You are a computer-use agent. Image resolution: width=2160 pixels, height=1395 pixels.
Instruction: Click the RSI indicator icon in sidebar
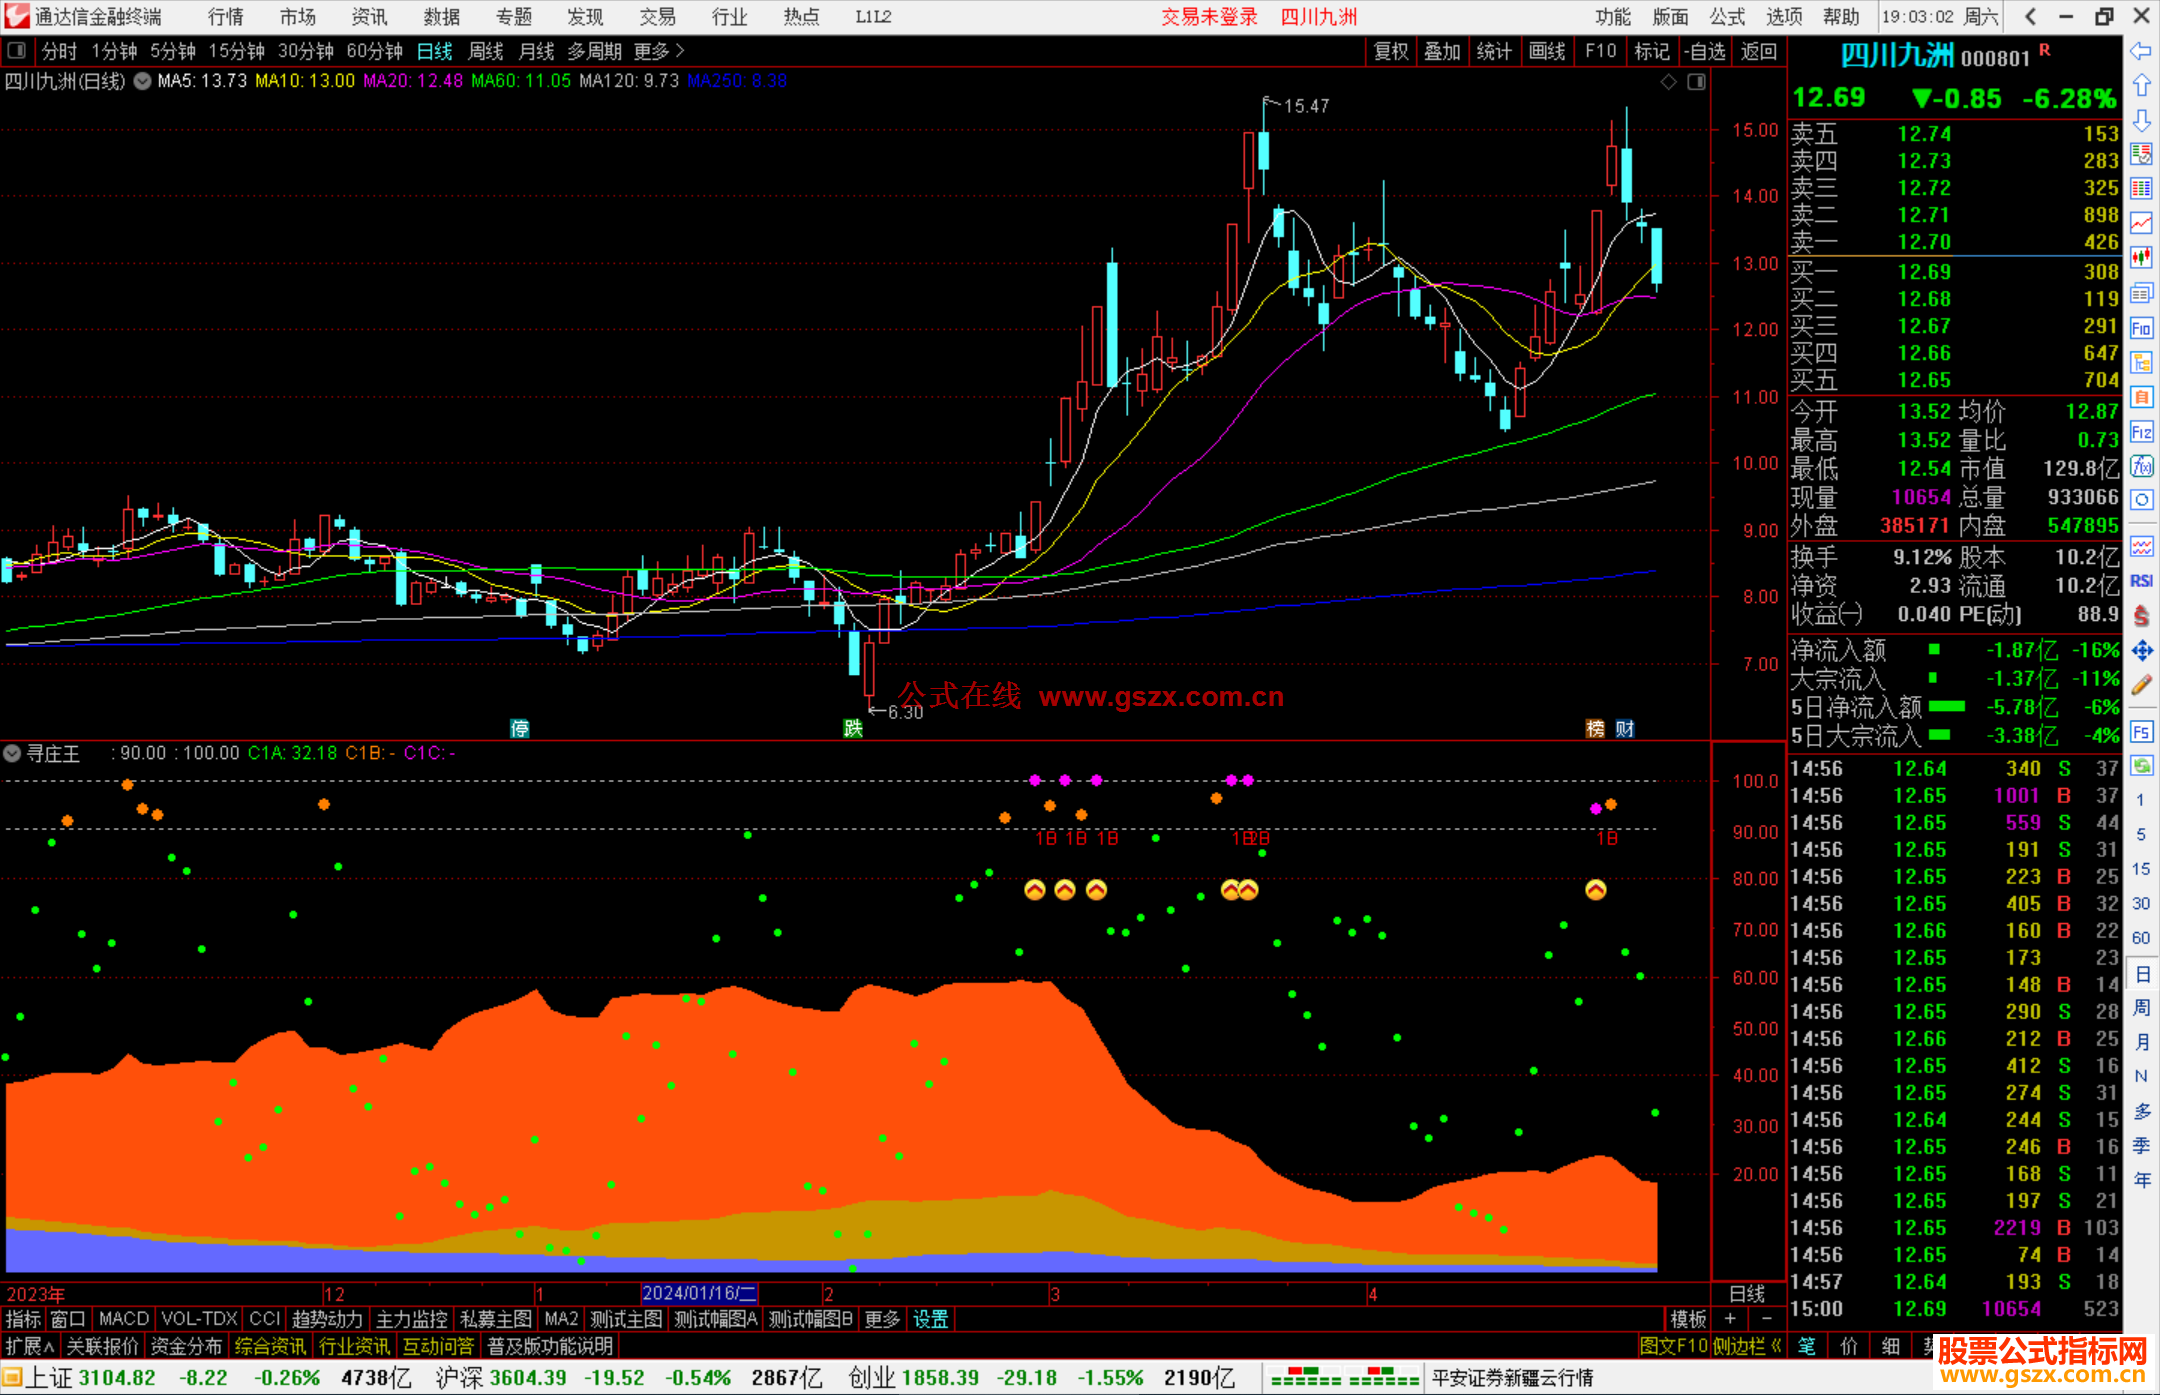pyautogui.click(x=2141, y=581)
